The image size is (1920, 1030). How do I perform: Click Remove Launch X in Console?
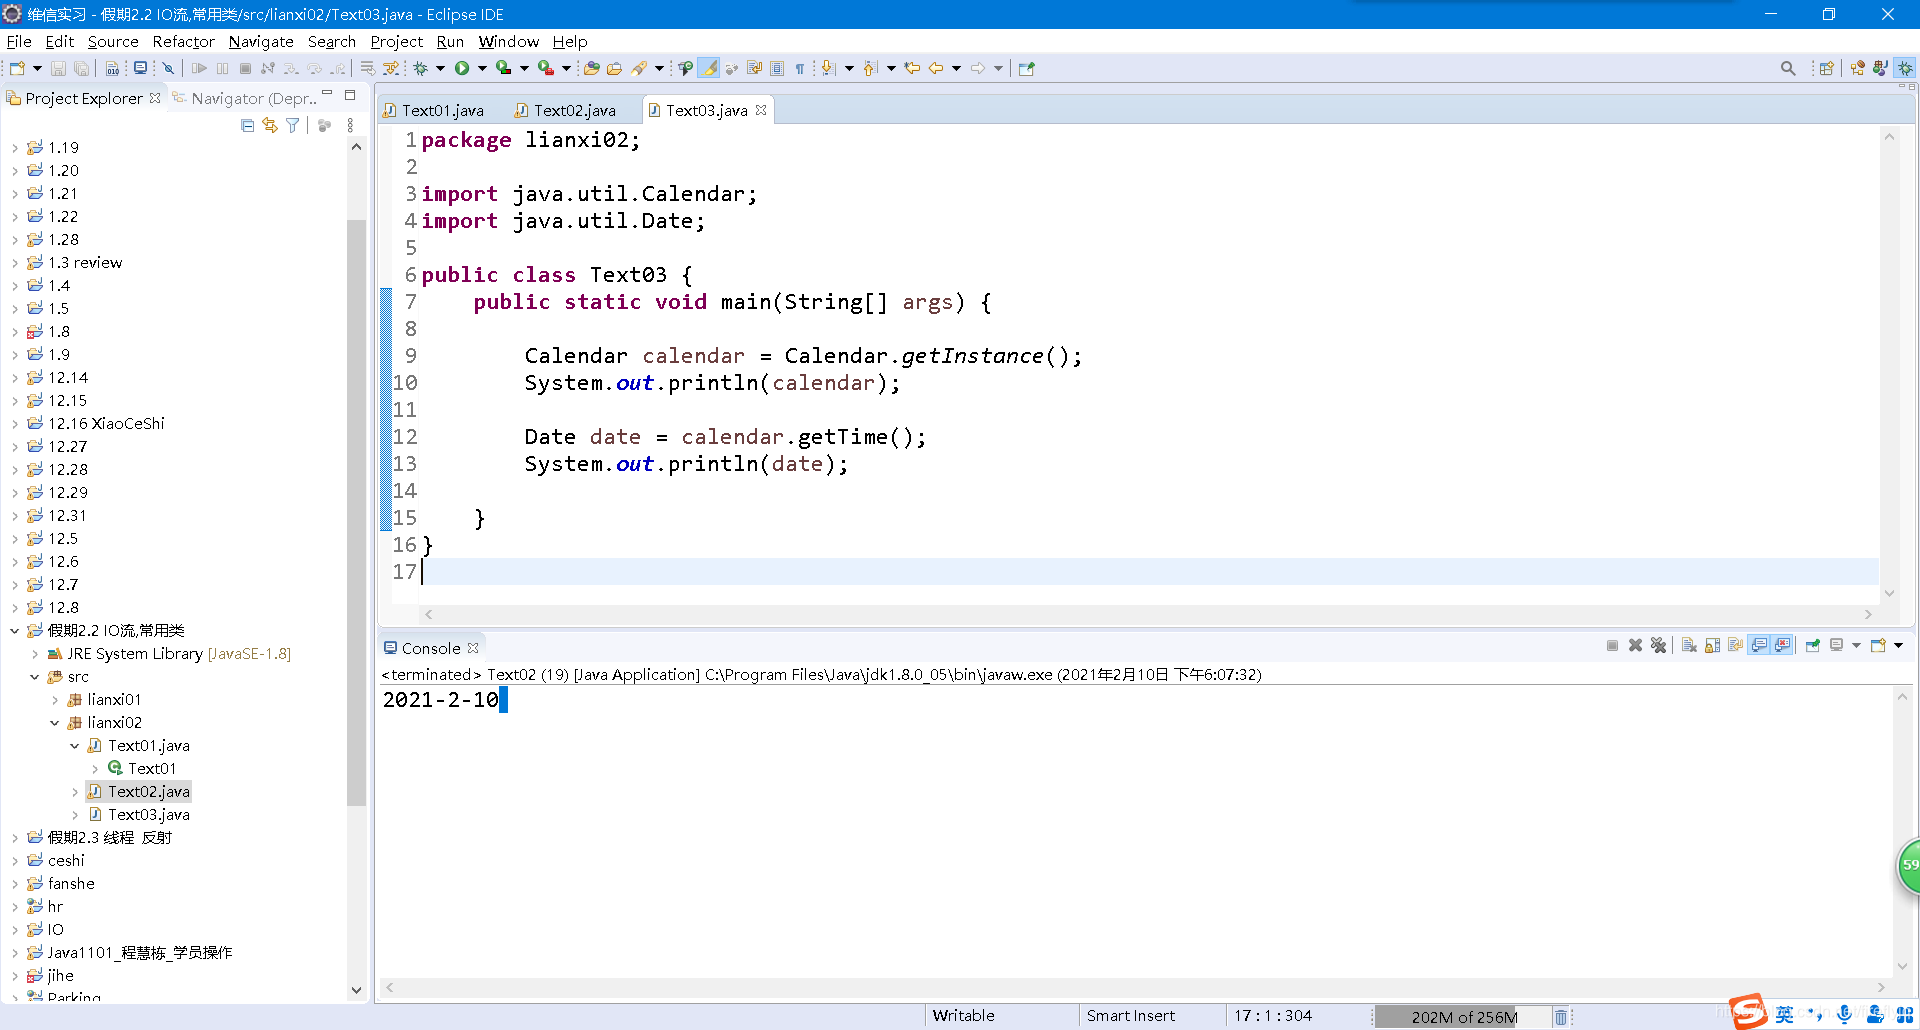coord(1635,645)
